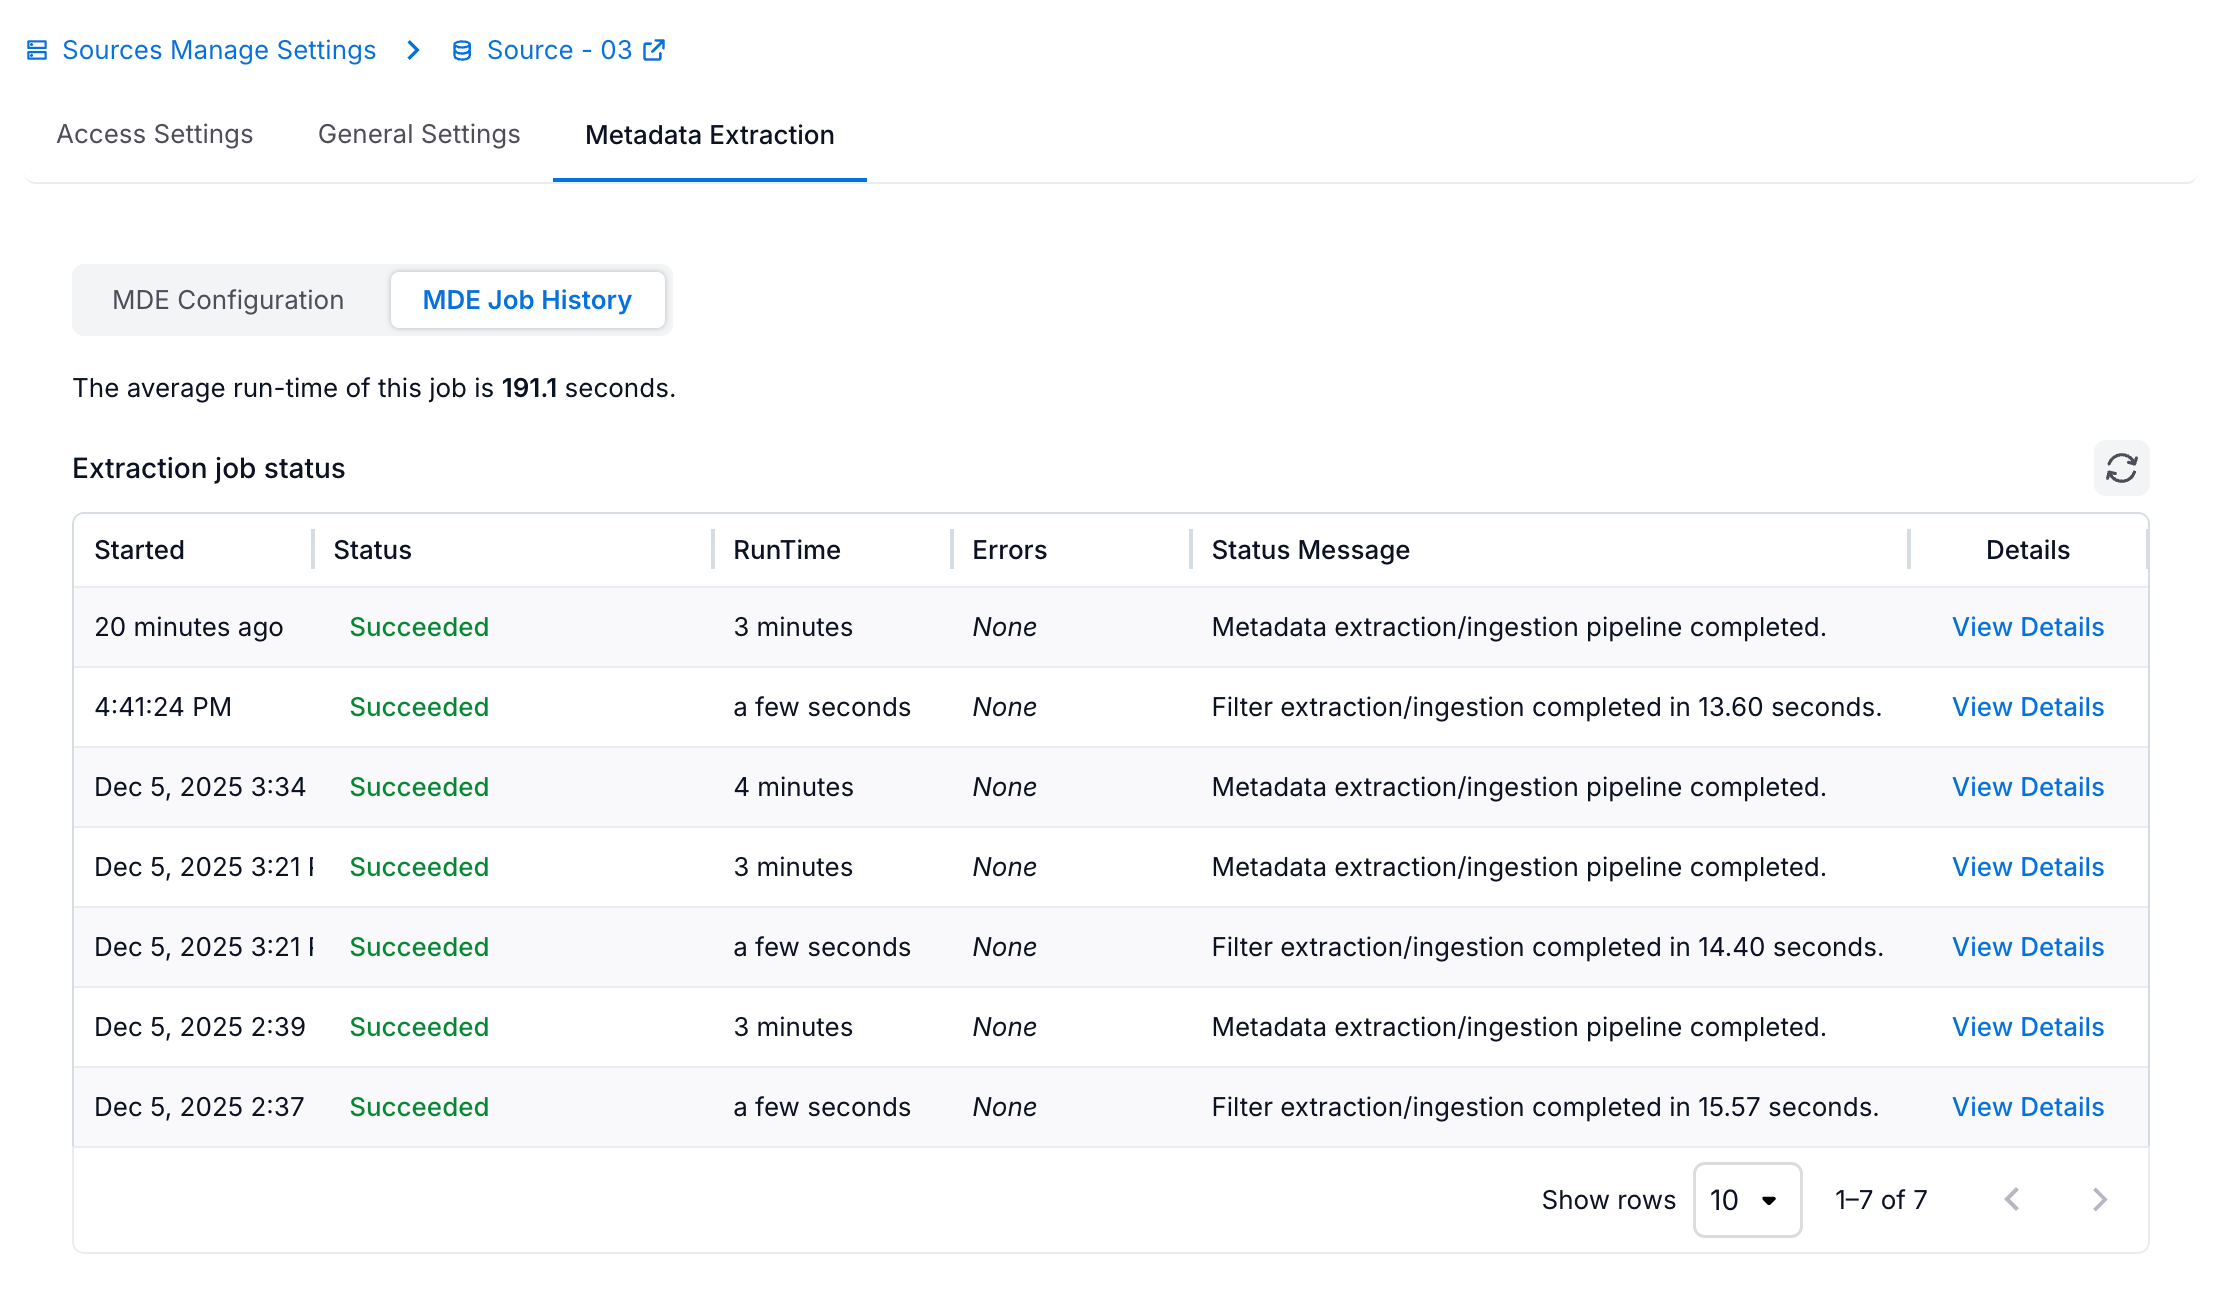2234x1304 pixels.
Task: Switch to MDE Configuration toggle
Action: point(228,300)
